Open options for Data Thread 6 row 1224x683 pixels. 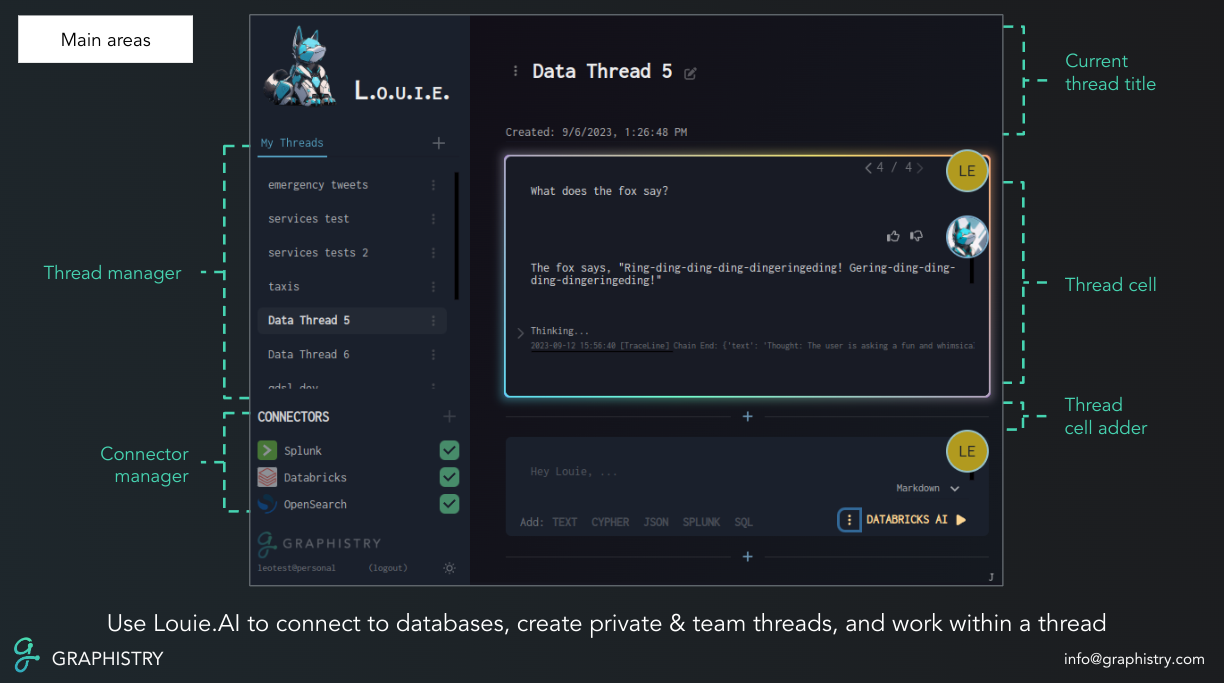pos(433,355)
